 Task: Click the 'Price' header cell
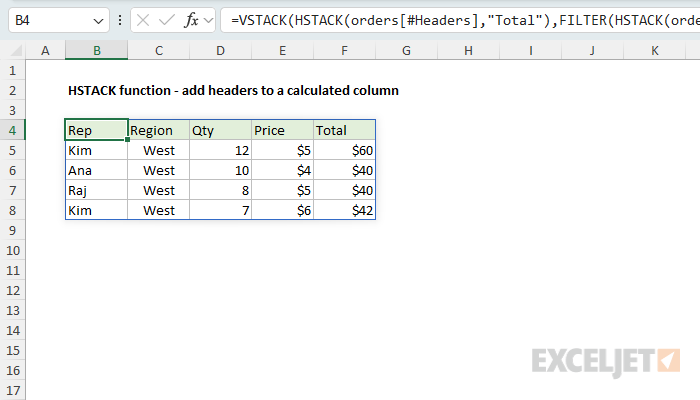(x=283, y=130)
